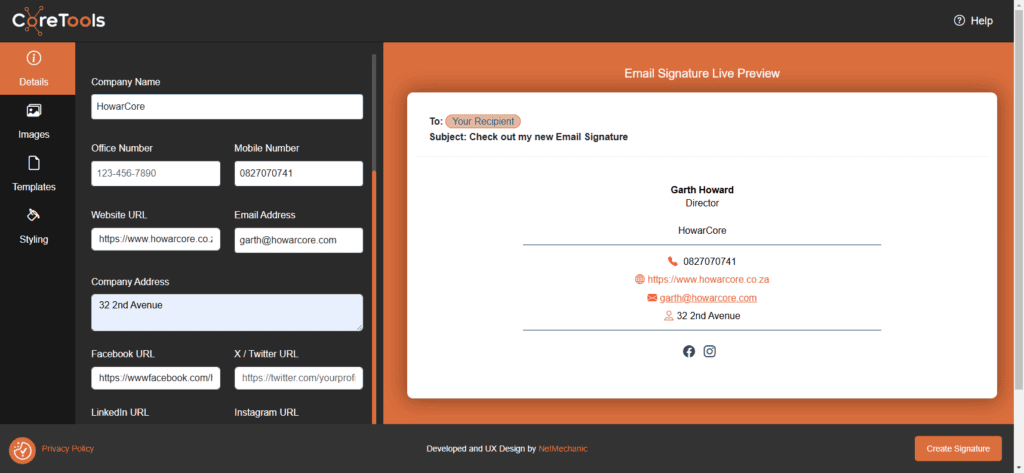Click the envelope icon in signature preview
The height and width of the screenshot is (473, 1024).
tap(652, 298)
